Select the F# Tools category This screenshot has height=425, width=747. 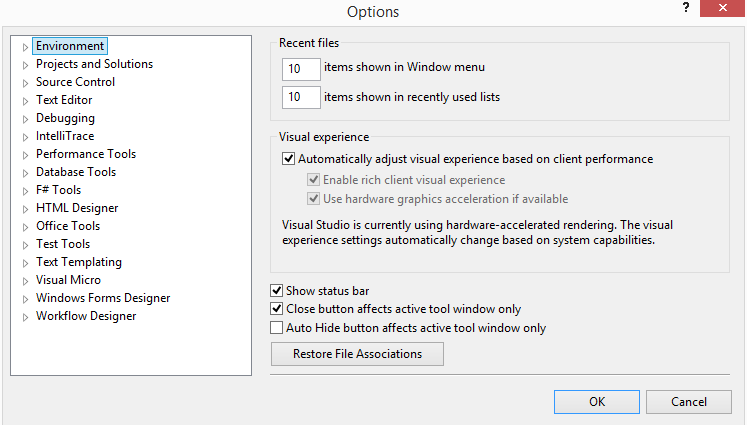tap(58, 190)
